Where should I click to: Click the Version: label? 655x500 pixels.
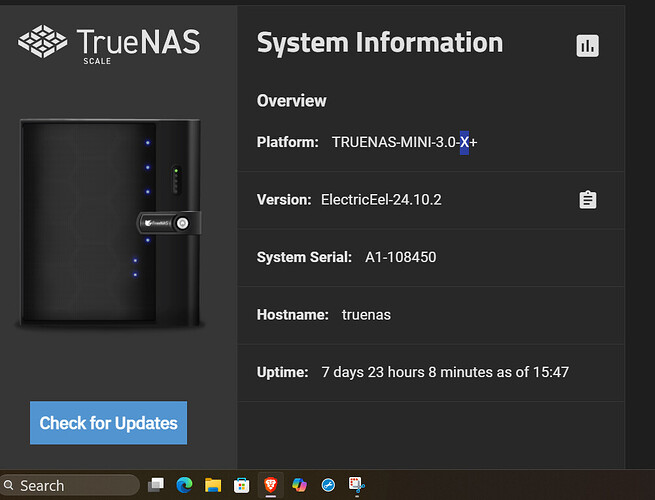coord(284,200)
